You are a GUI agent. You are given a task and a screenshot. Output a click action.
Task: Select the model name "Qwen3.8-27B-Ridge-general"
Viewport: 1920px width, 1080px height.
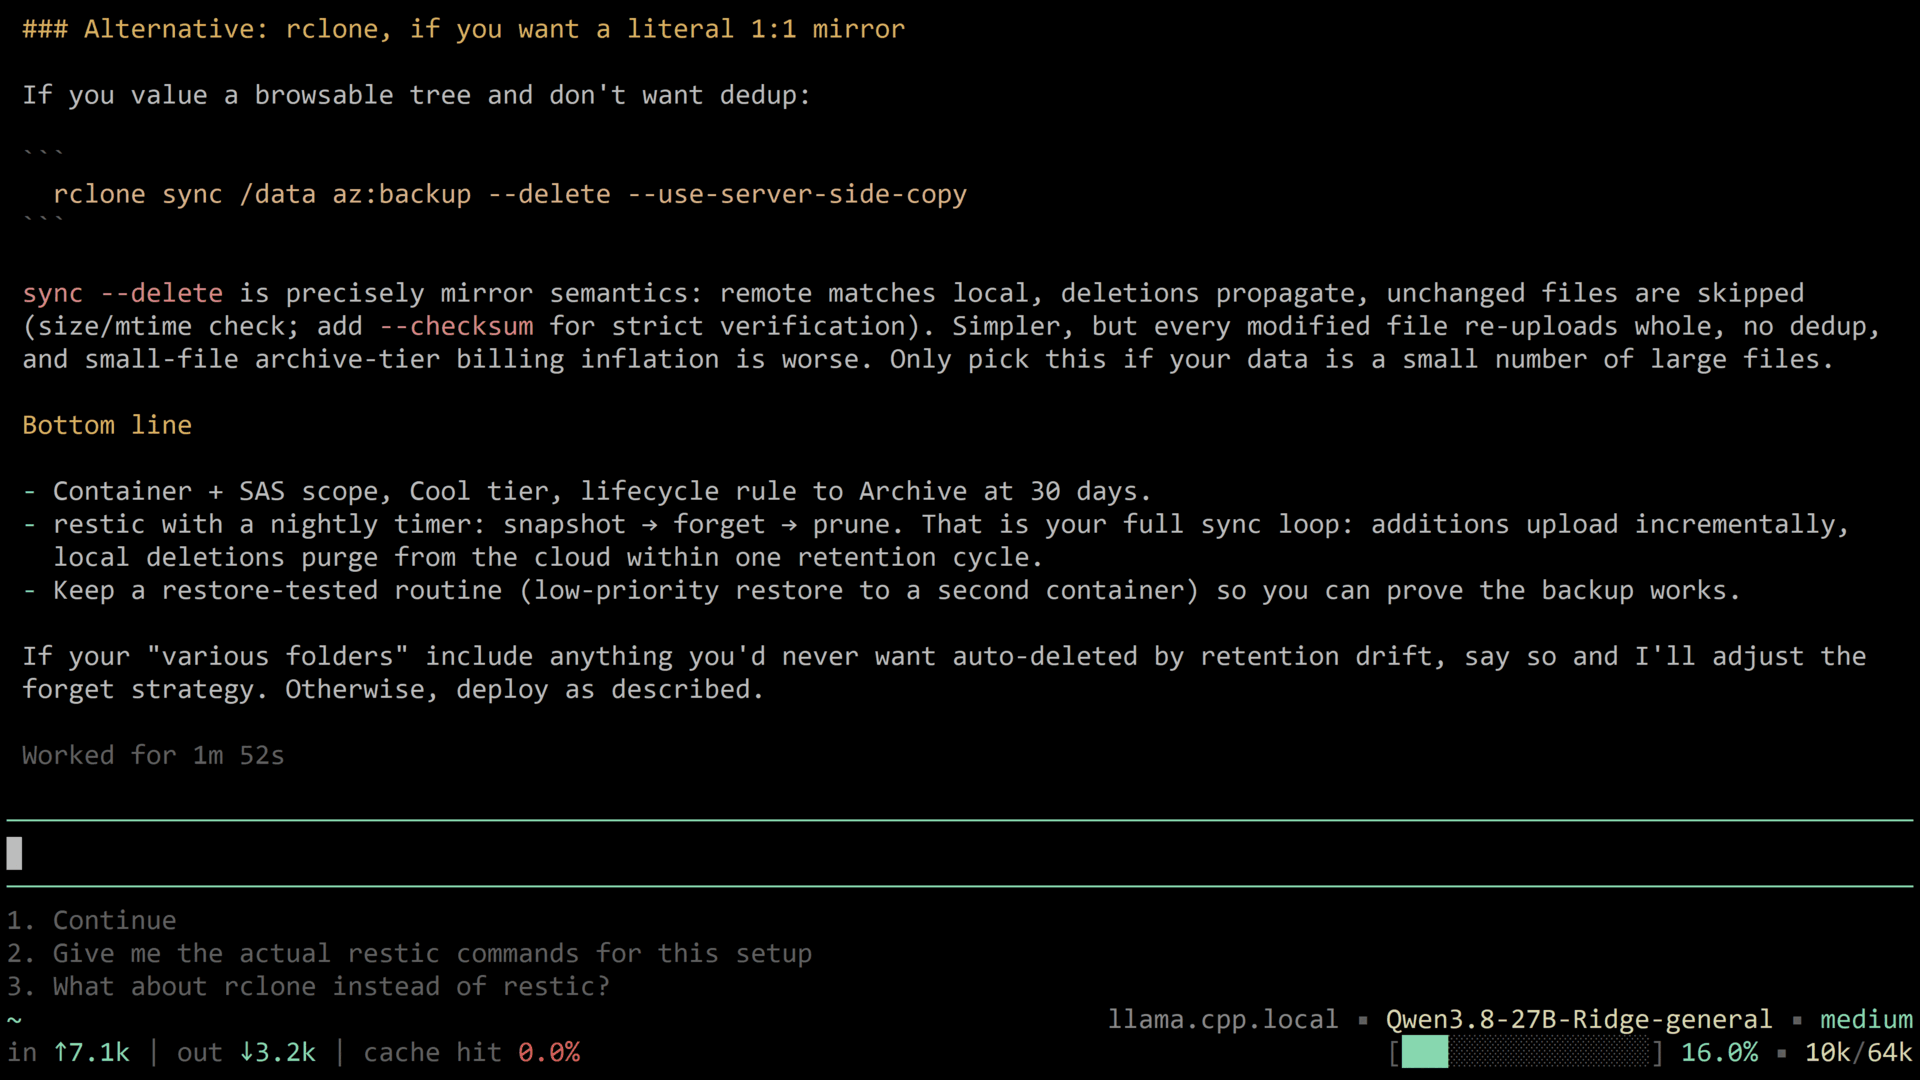point(1578,1019)
